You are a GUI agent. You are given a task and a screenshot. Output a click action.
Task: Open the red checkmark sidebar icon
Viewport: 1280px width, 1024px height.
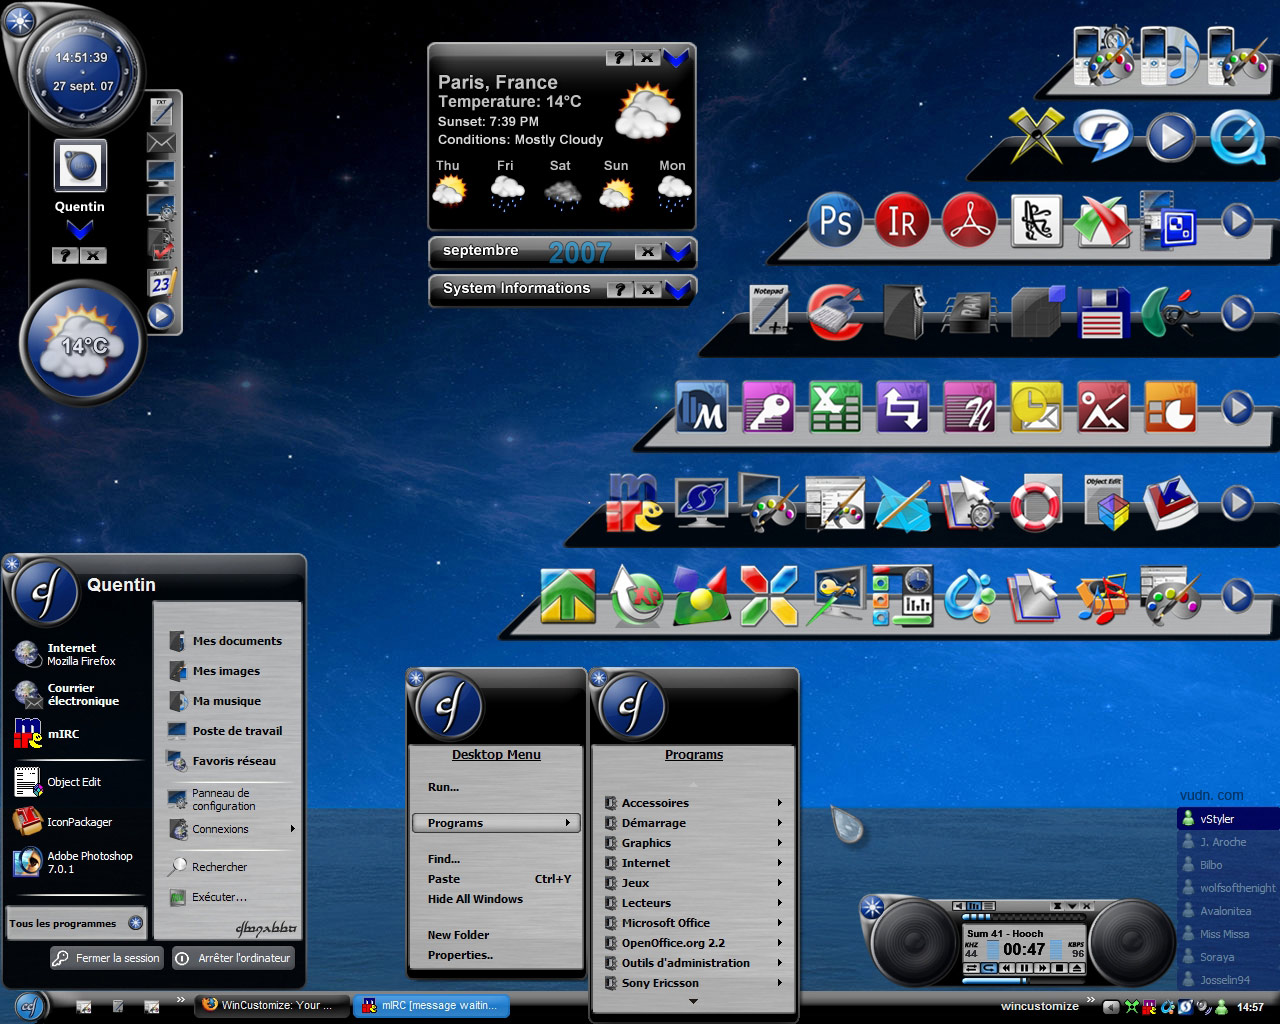click(x=161, y=243)
